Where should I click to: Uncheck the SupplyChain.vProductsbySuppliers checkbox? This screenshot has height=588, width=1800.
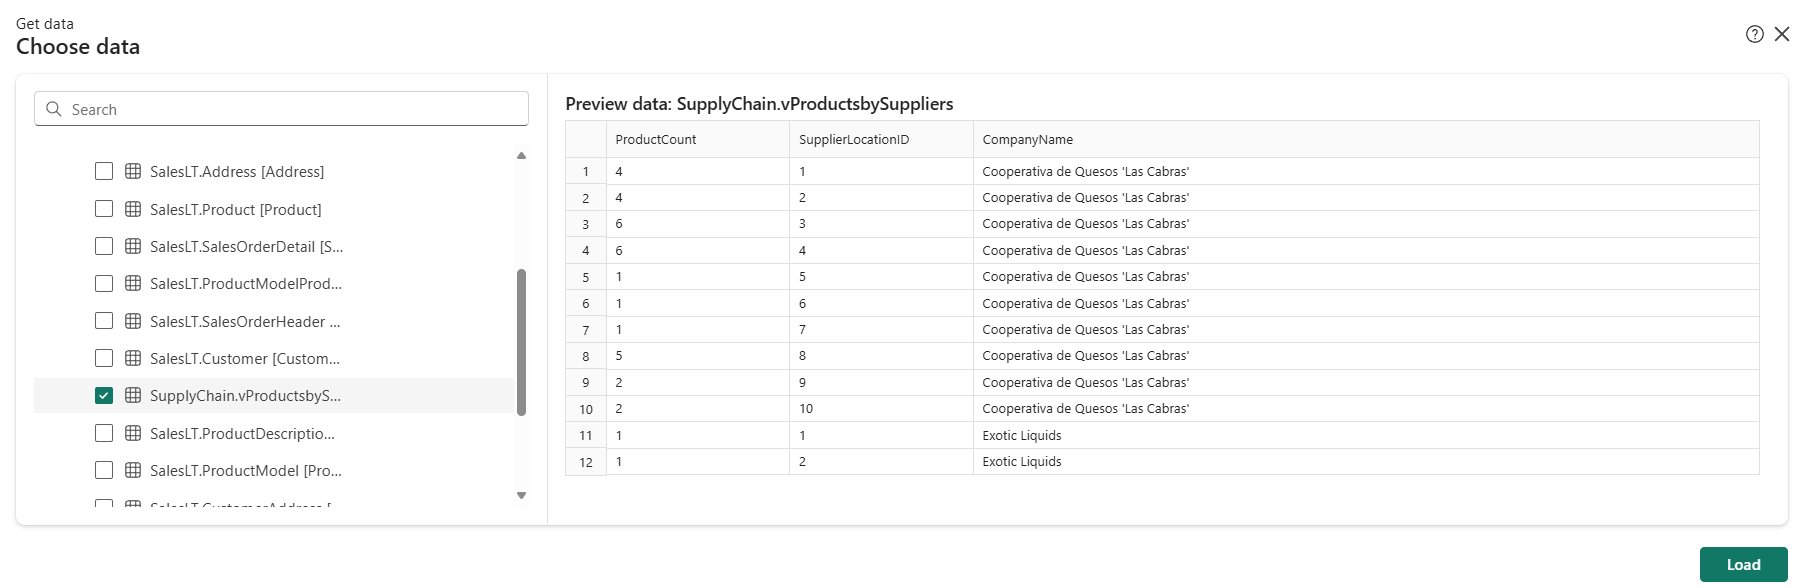104,395
